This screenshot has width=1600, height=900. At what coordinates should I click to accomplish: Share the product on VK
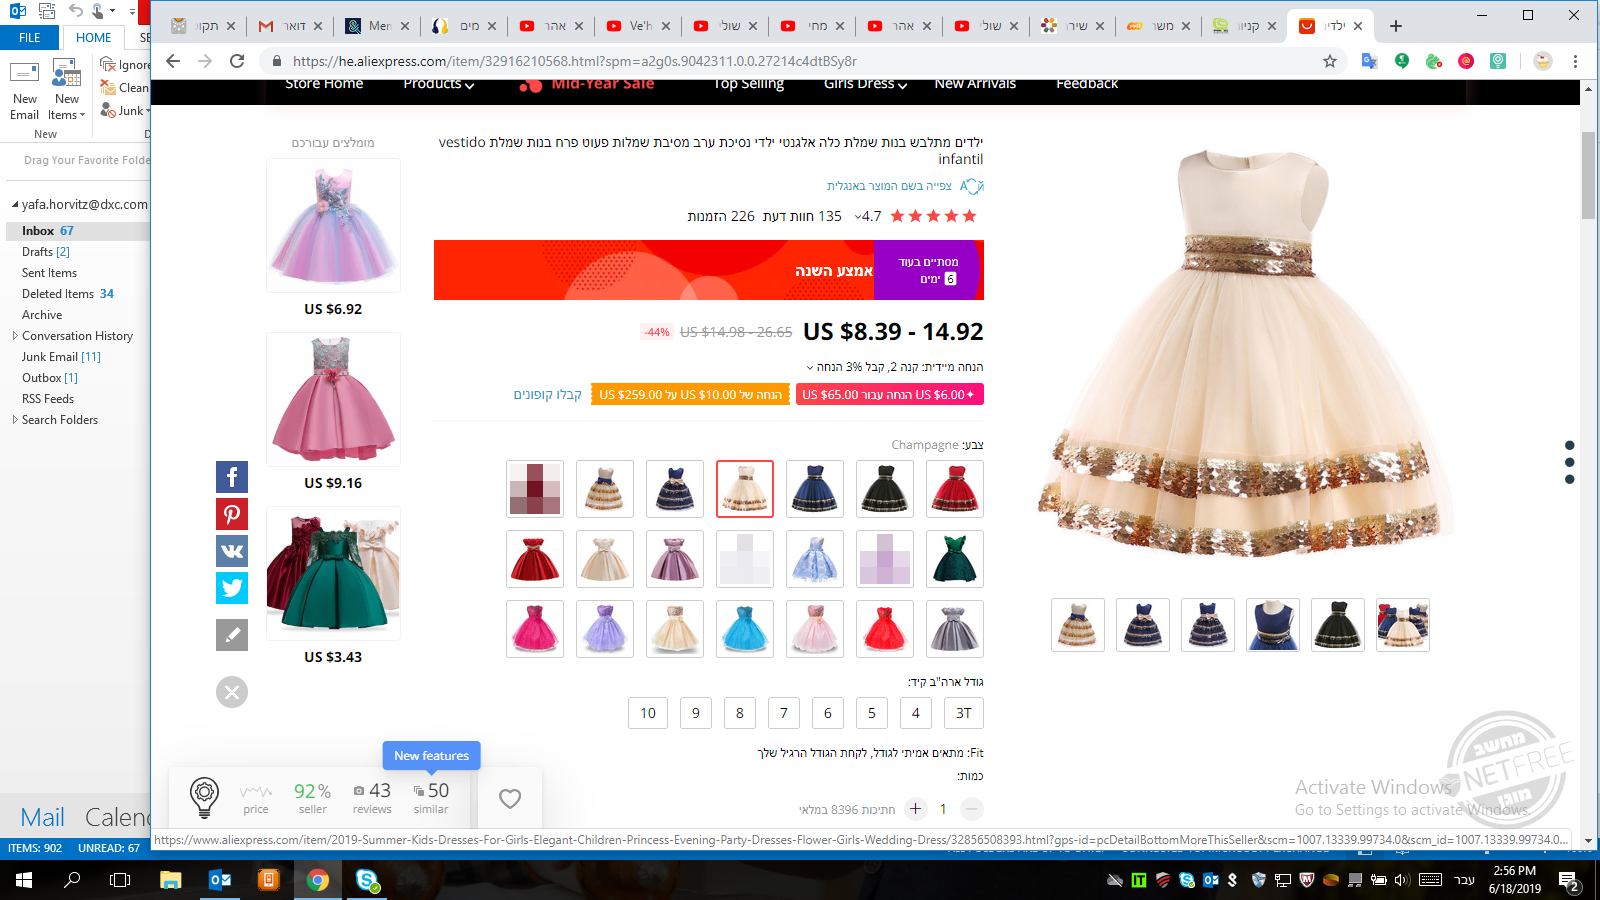click(x=231, y=551)
